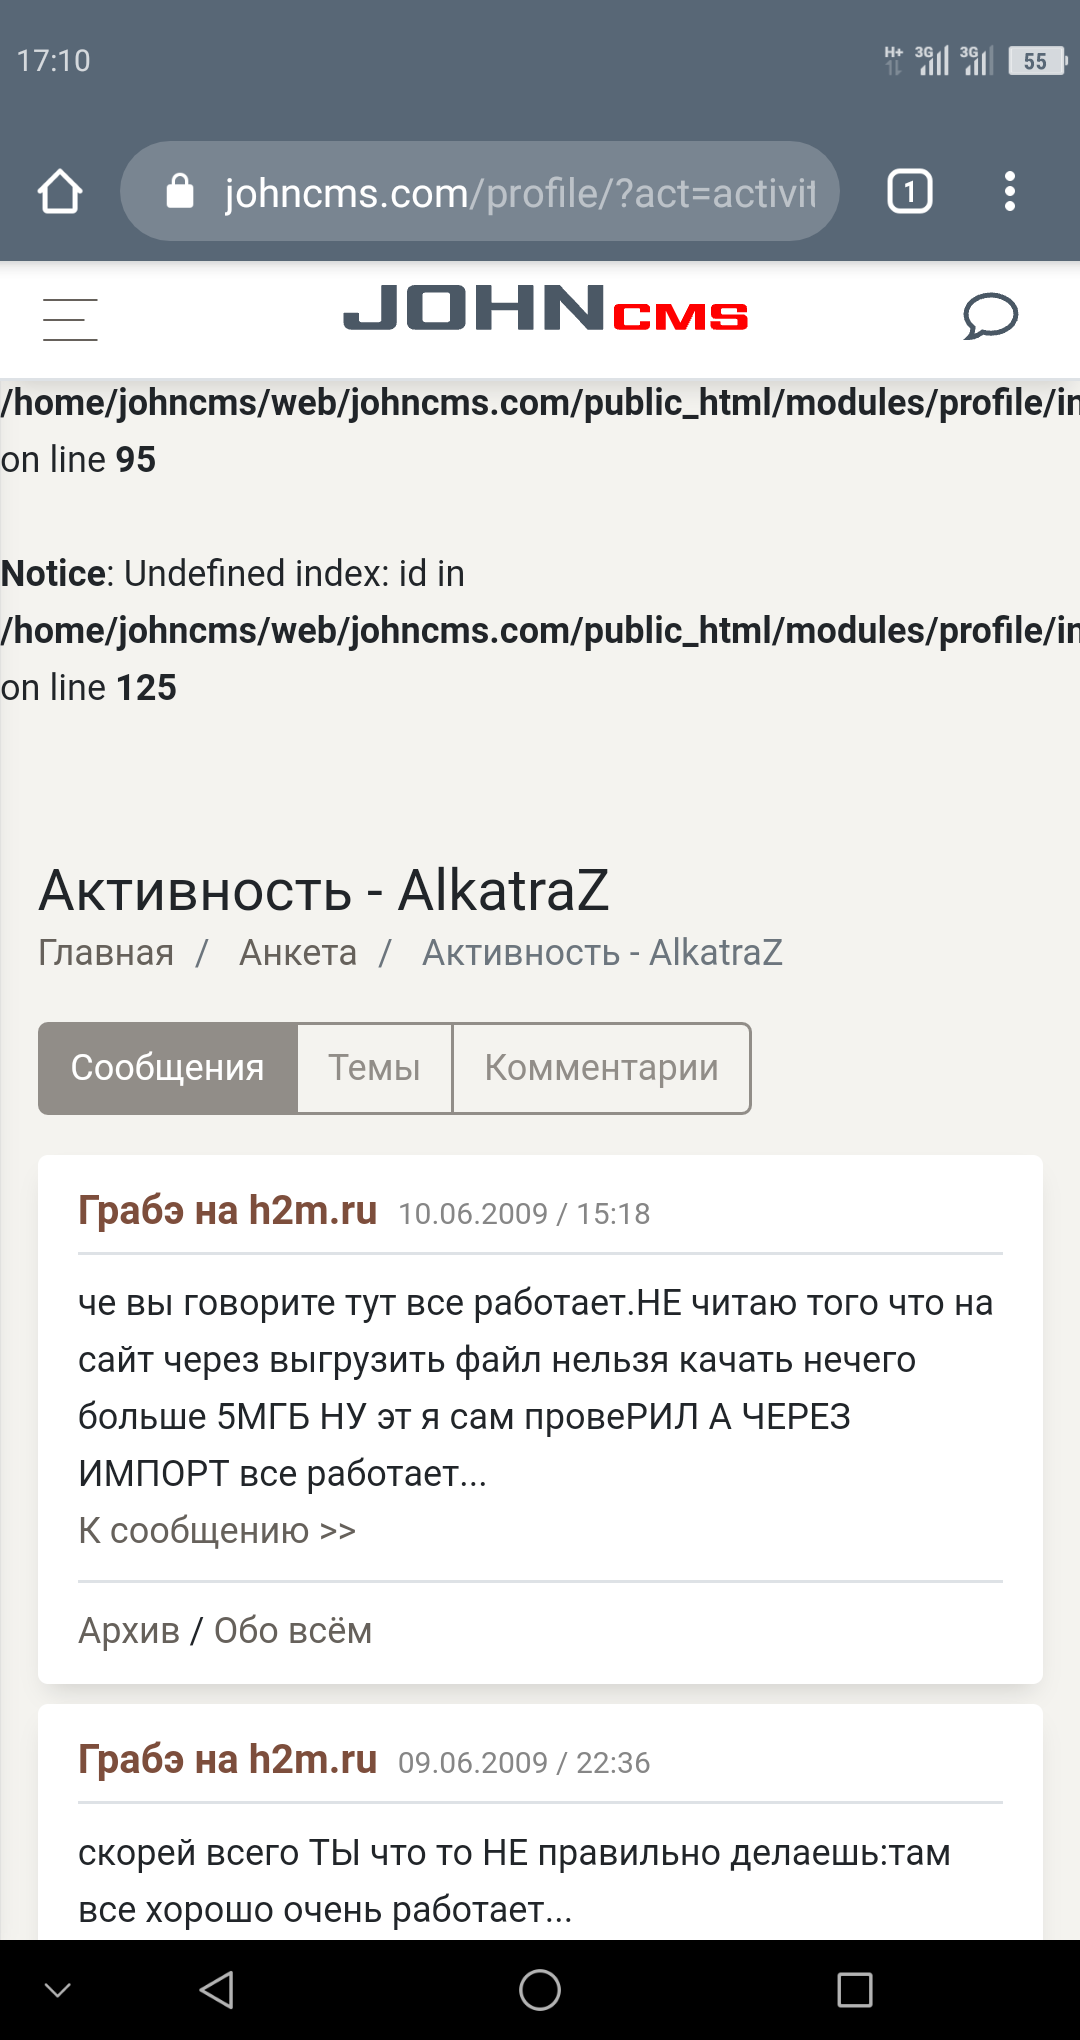
Task: Open first Грабэ на h2m.ru topic title
Action: 228,1211
